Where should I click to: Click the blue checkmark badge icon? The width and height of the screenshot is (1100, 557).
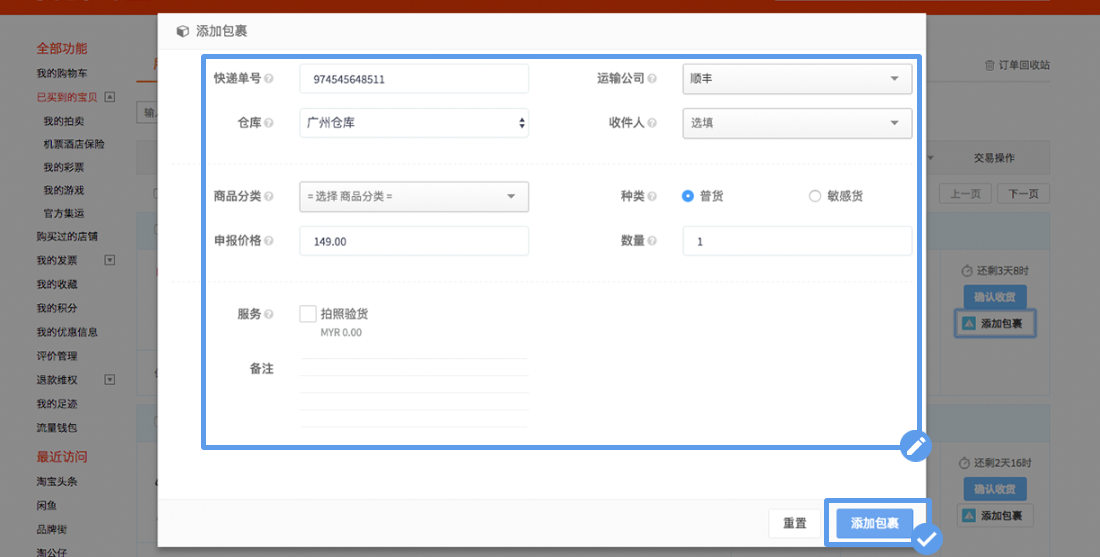[x=927, y=540]
